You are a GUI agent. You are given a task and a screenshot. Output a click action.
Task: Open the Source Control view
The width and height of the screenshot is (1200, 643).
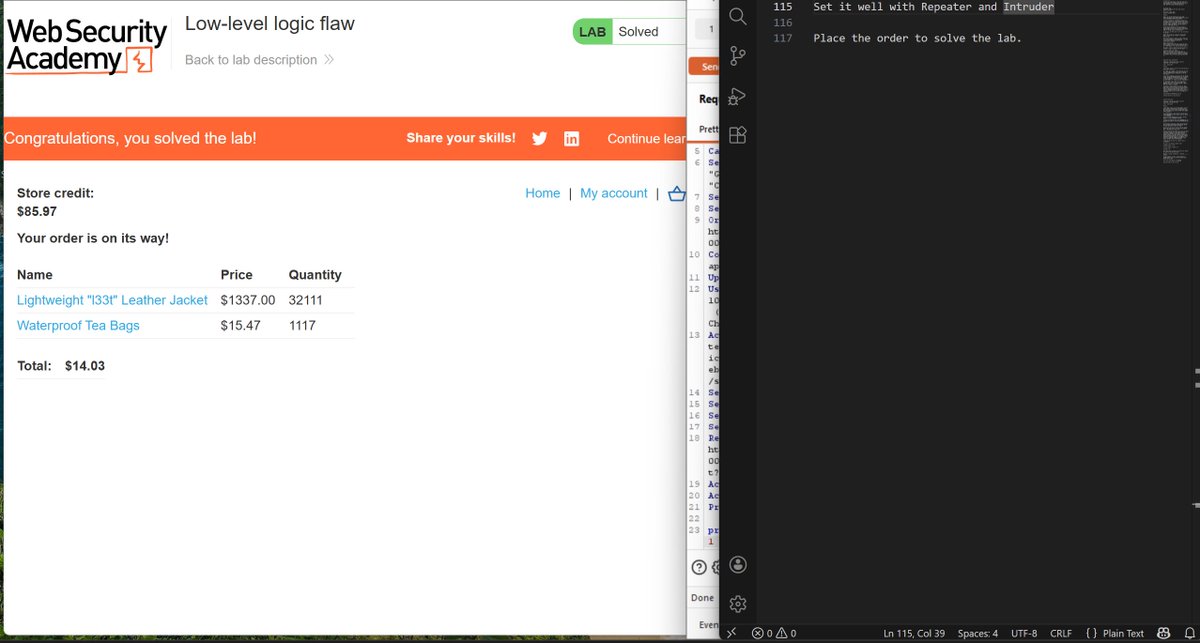pos(737,57)
